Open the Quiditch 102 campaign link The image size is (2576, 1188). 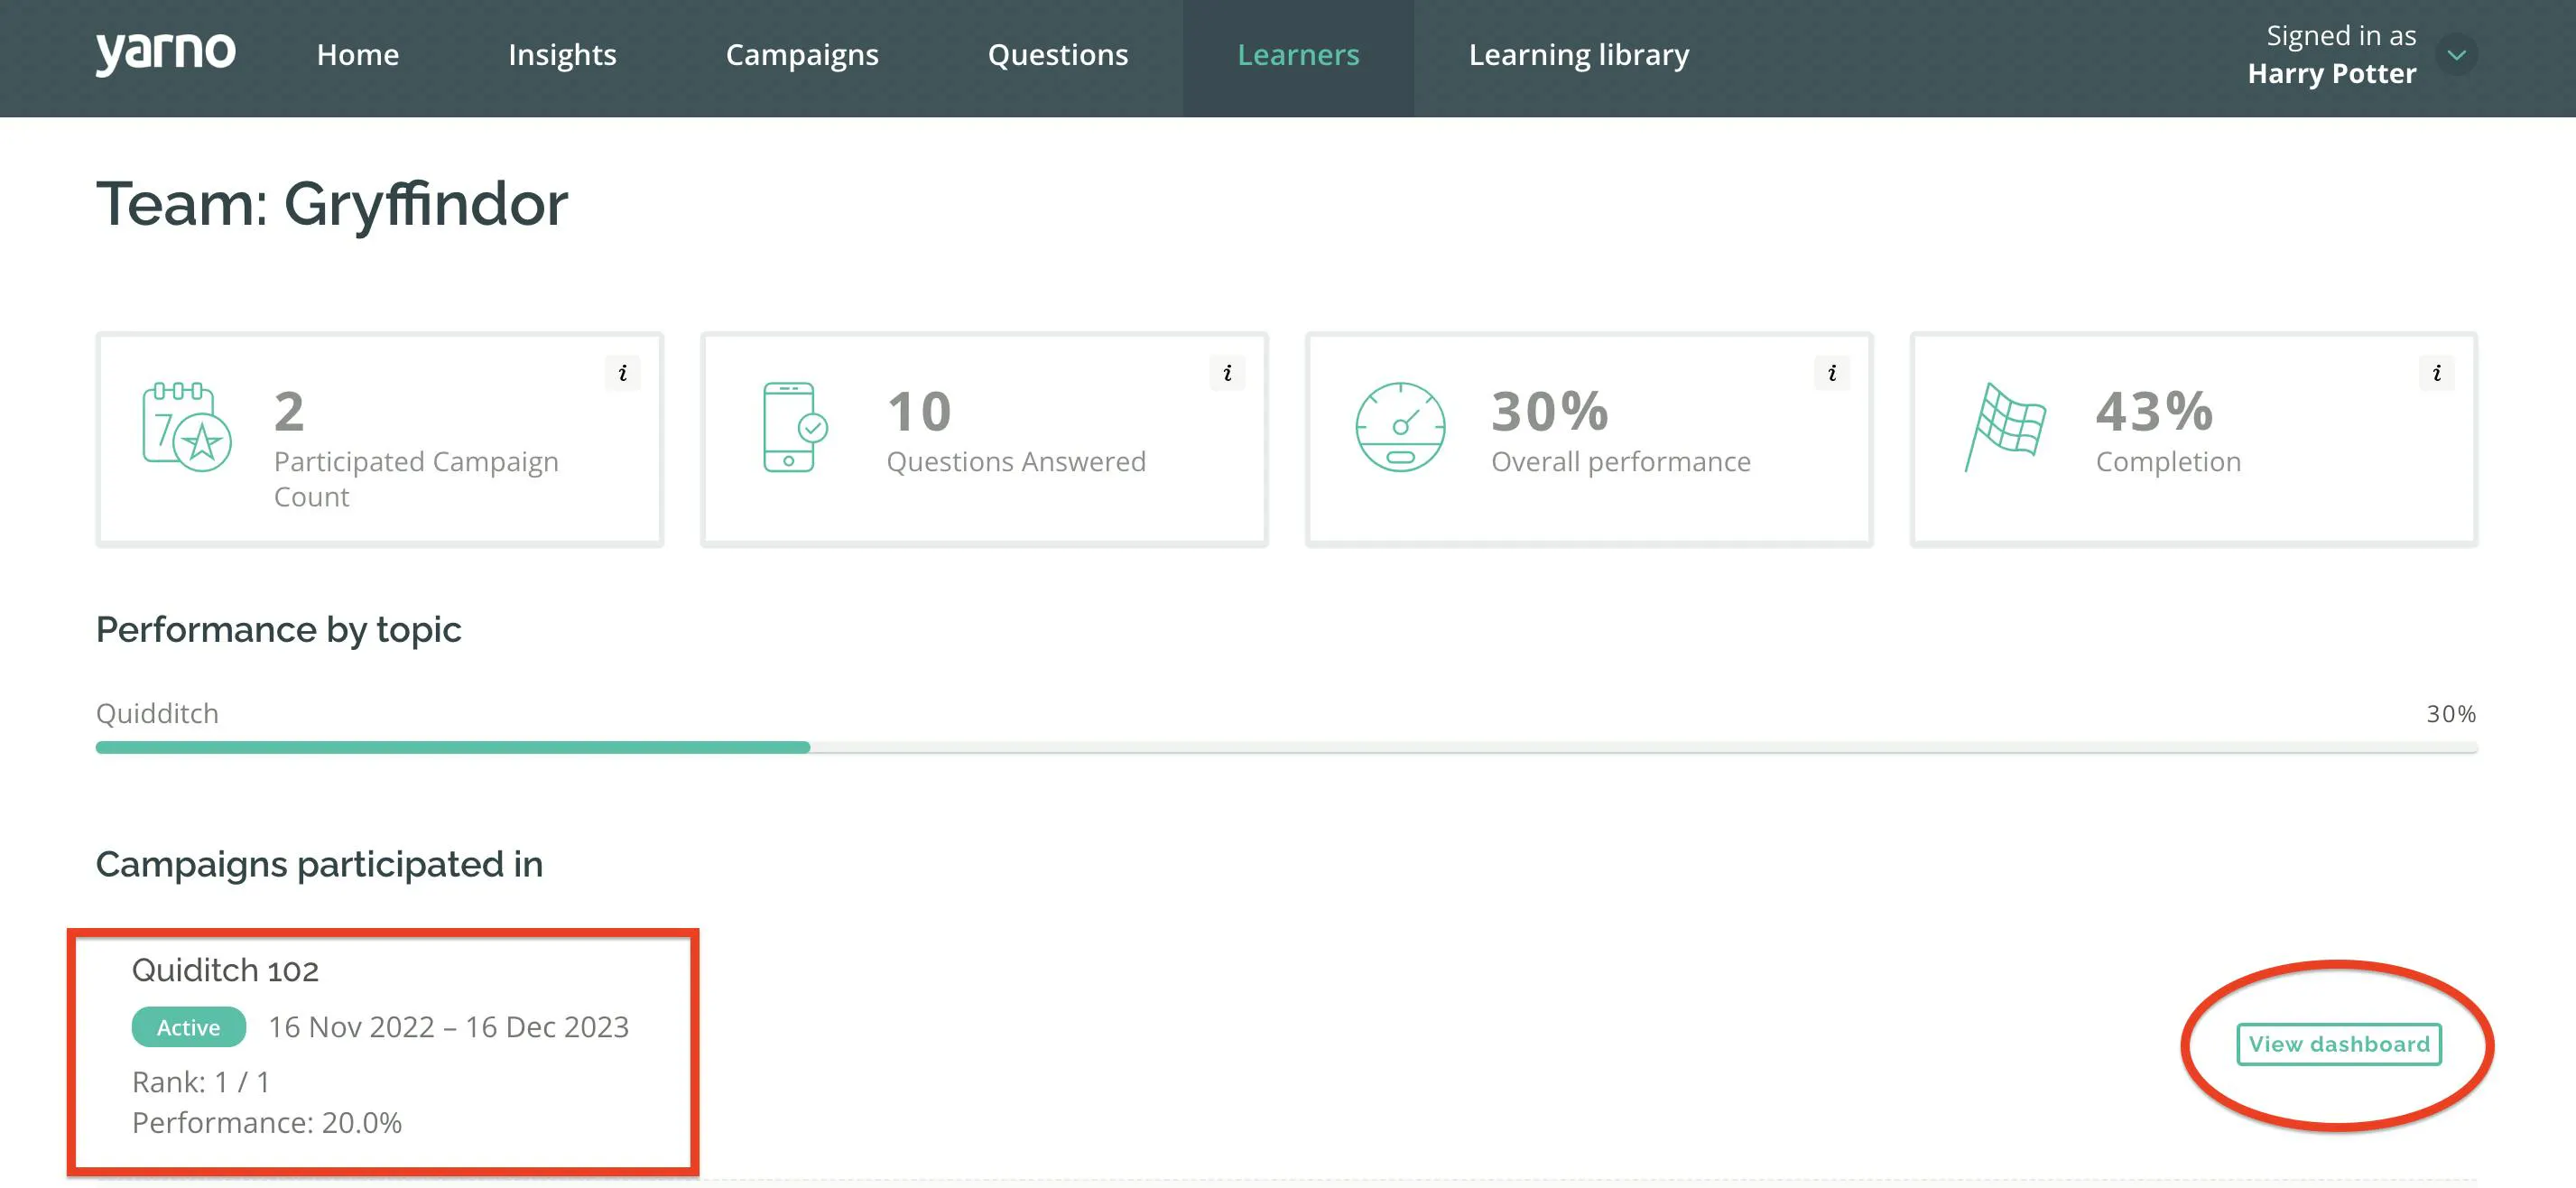[x=225, y=970]
